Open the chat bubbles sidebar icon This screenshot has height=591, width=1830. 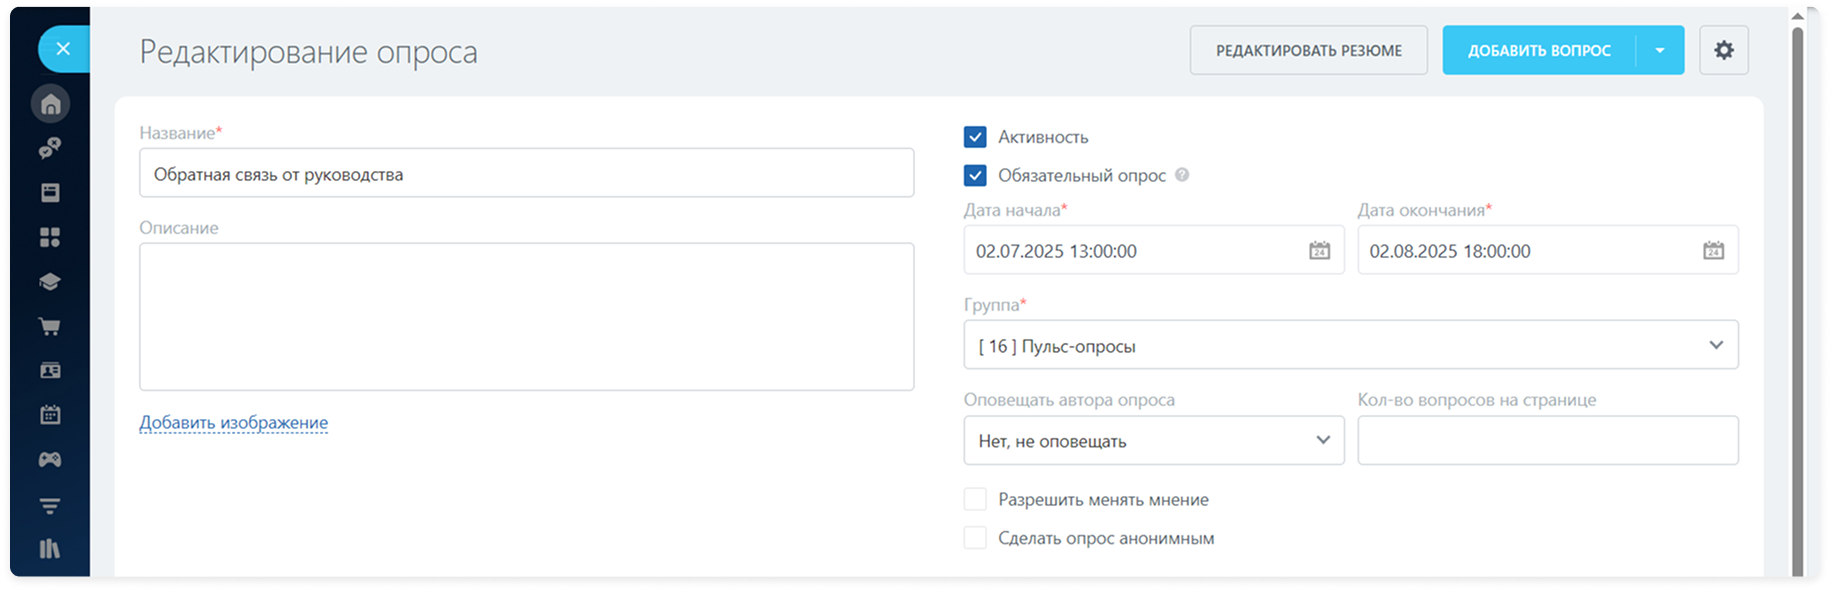pos(50,148)
